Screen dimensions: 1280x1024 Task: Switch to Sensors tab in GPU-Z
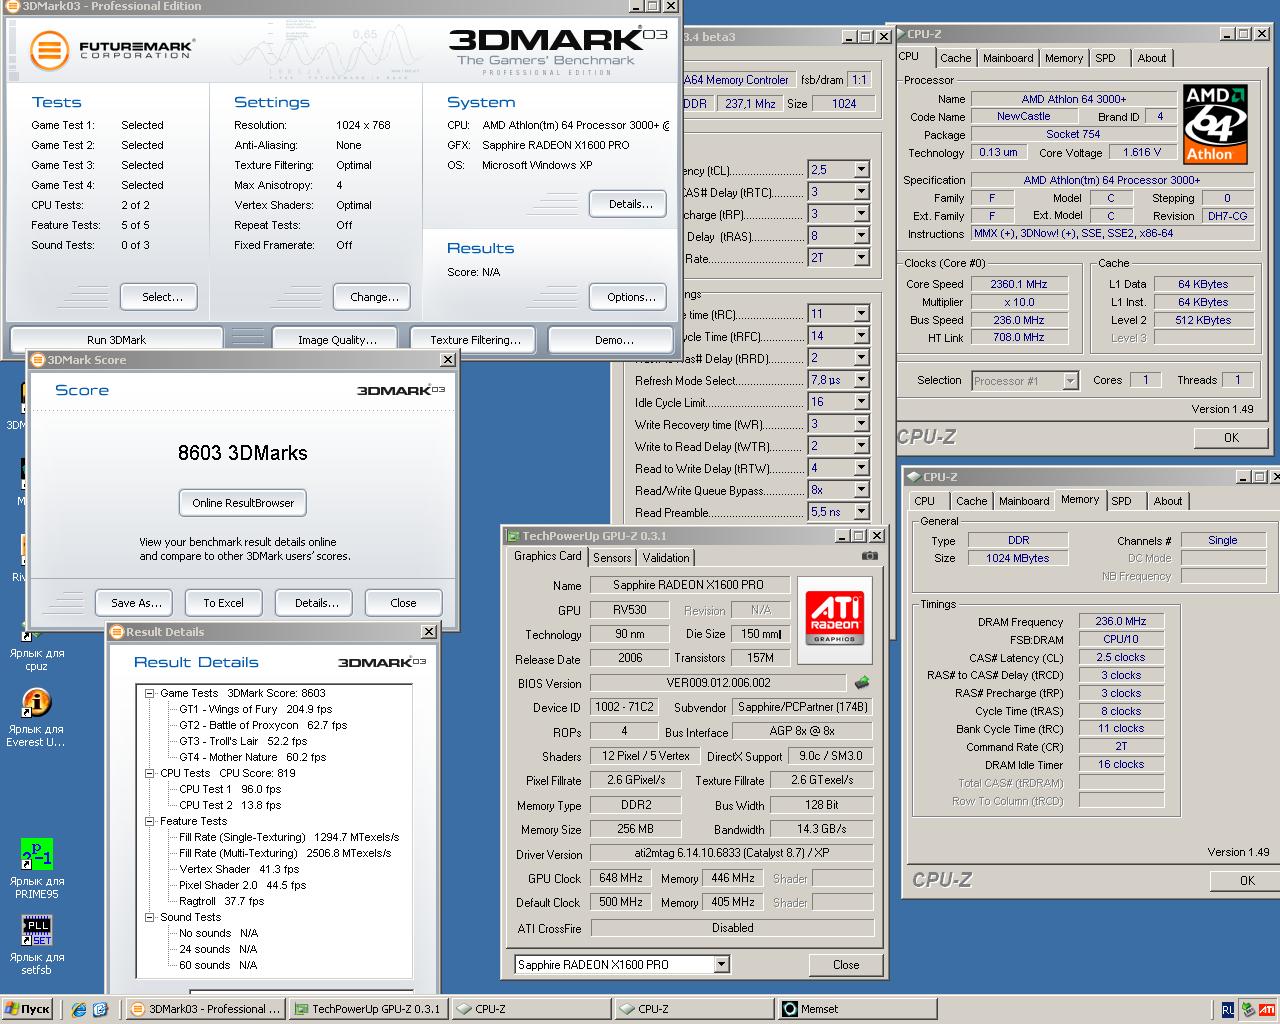click(x=612, y=558)
